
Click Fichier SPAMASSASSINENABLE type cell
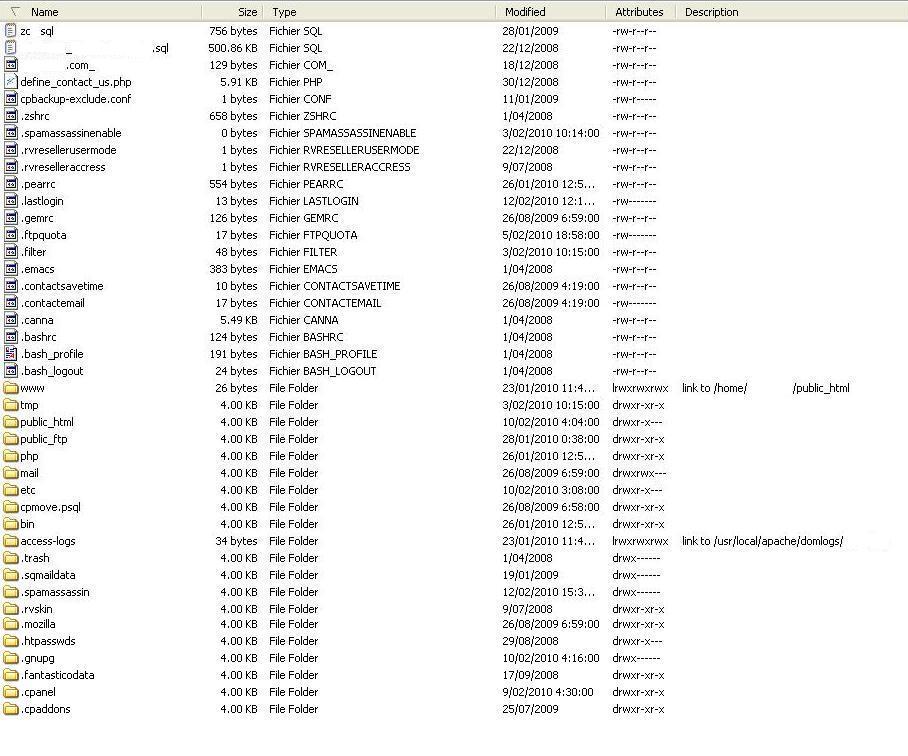coord(342,133)
